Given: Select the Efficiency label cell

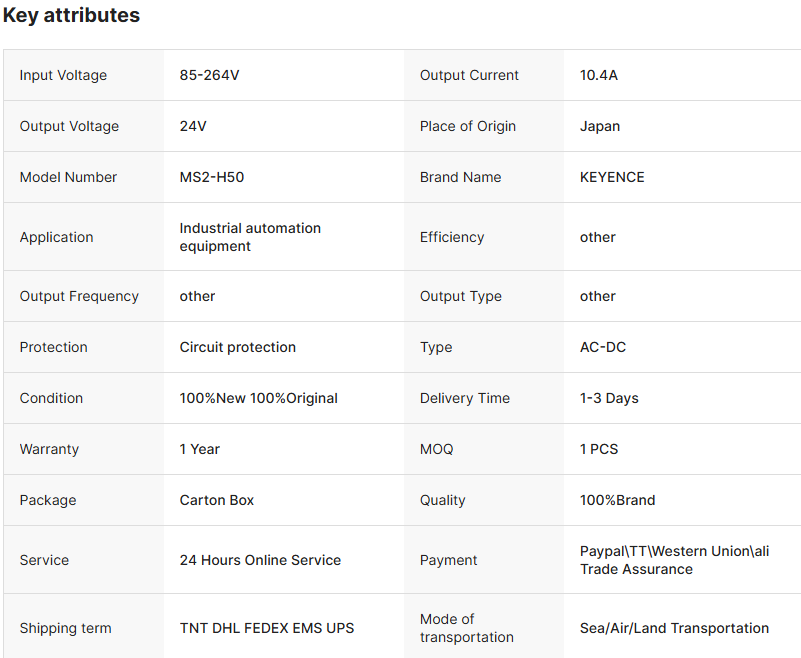Looking at the screenshot, I should point(452,237).
